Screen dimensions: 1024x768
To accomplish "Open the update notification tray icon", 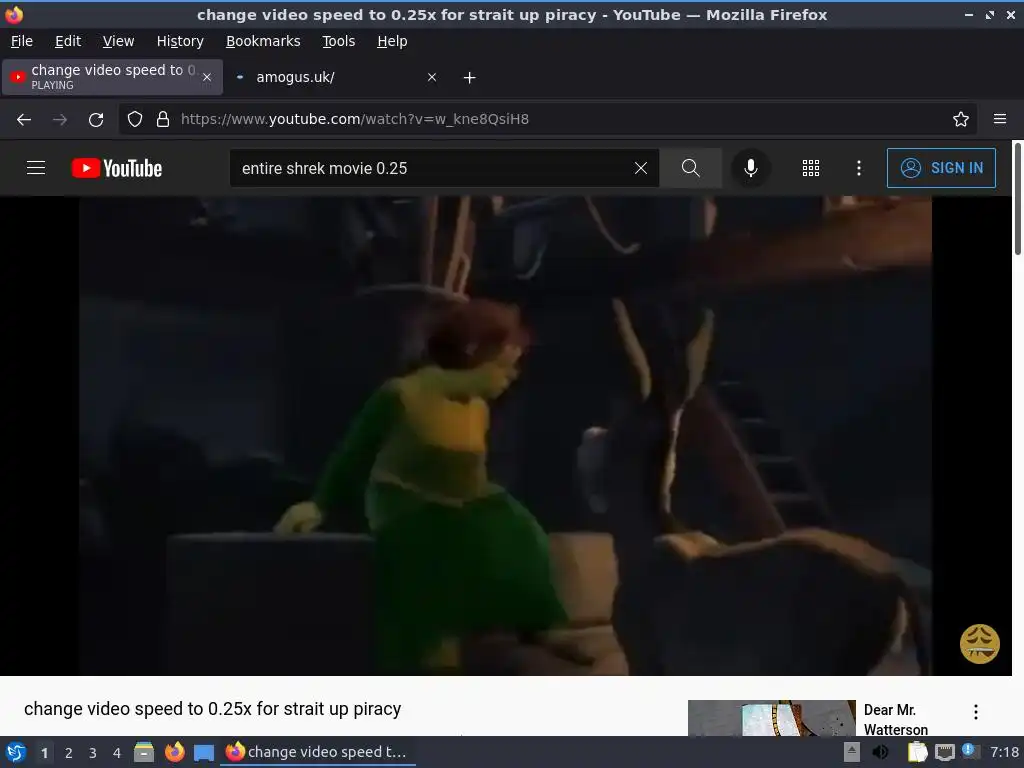I will coord(970,751).
